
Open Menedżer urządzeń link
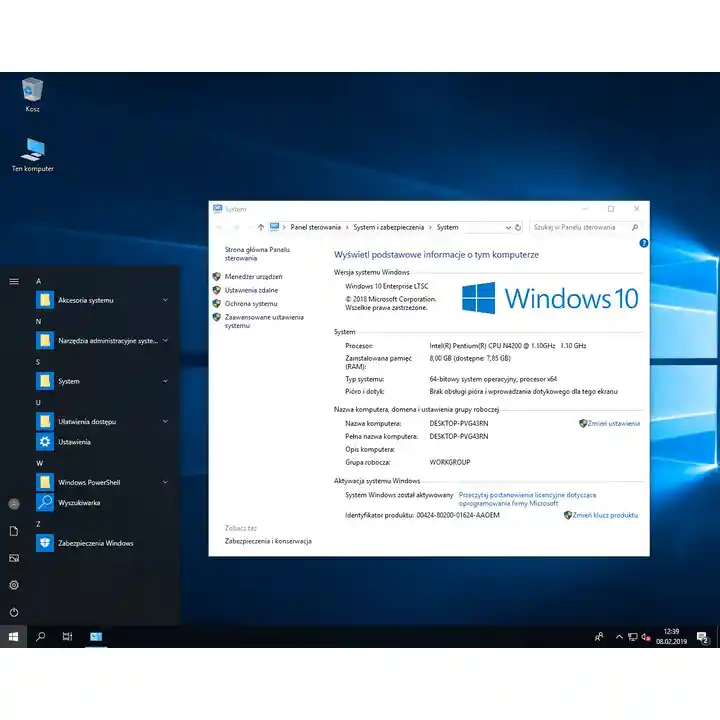pos(253,276)
